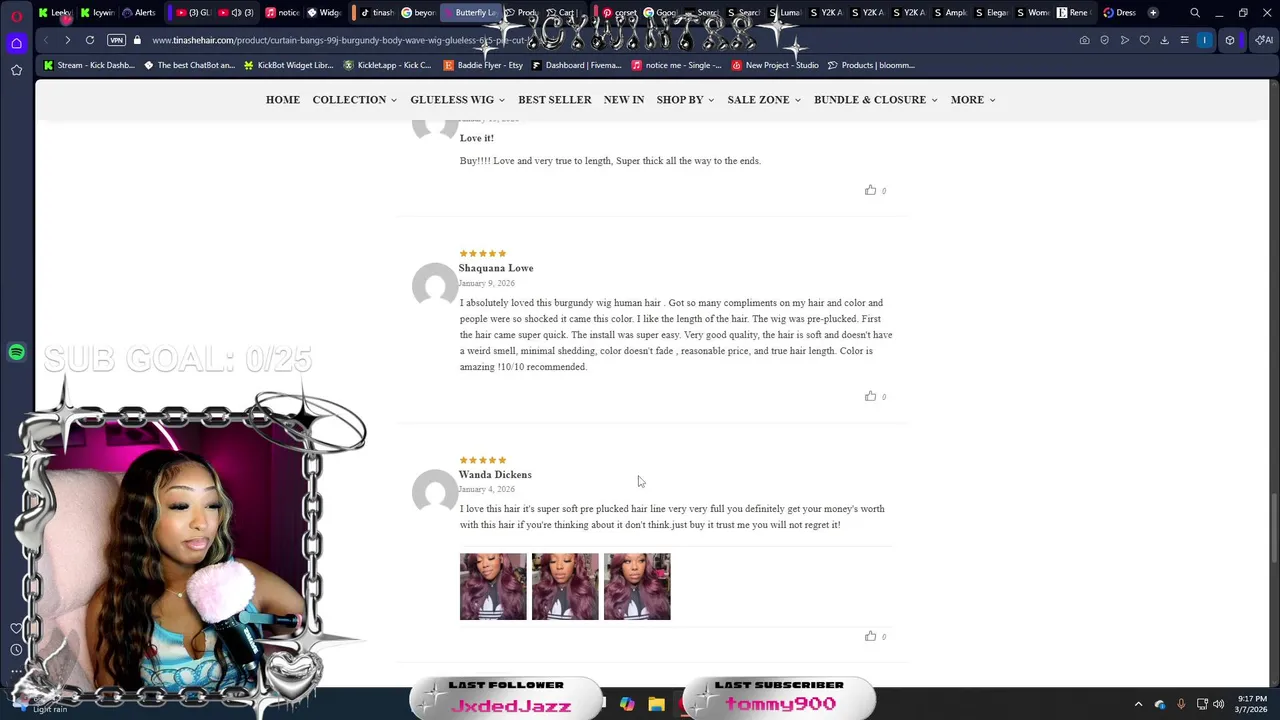Open The best ChatBot bookmark
This screenshot has width=1280, height=720.
189,65
